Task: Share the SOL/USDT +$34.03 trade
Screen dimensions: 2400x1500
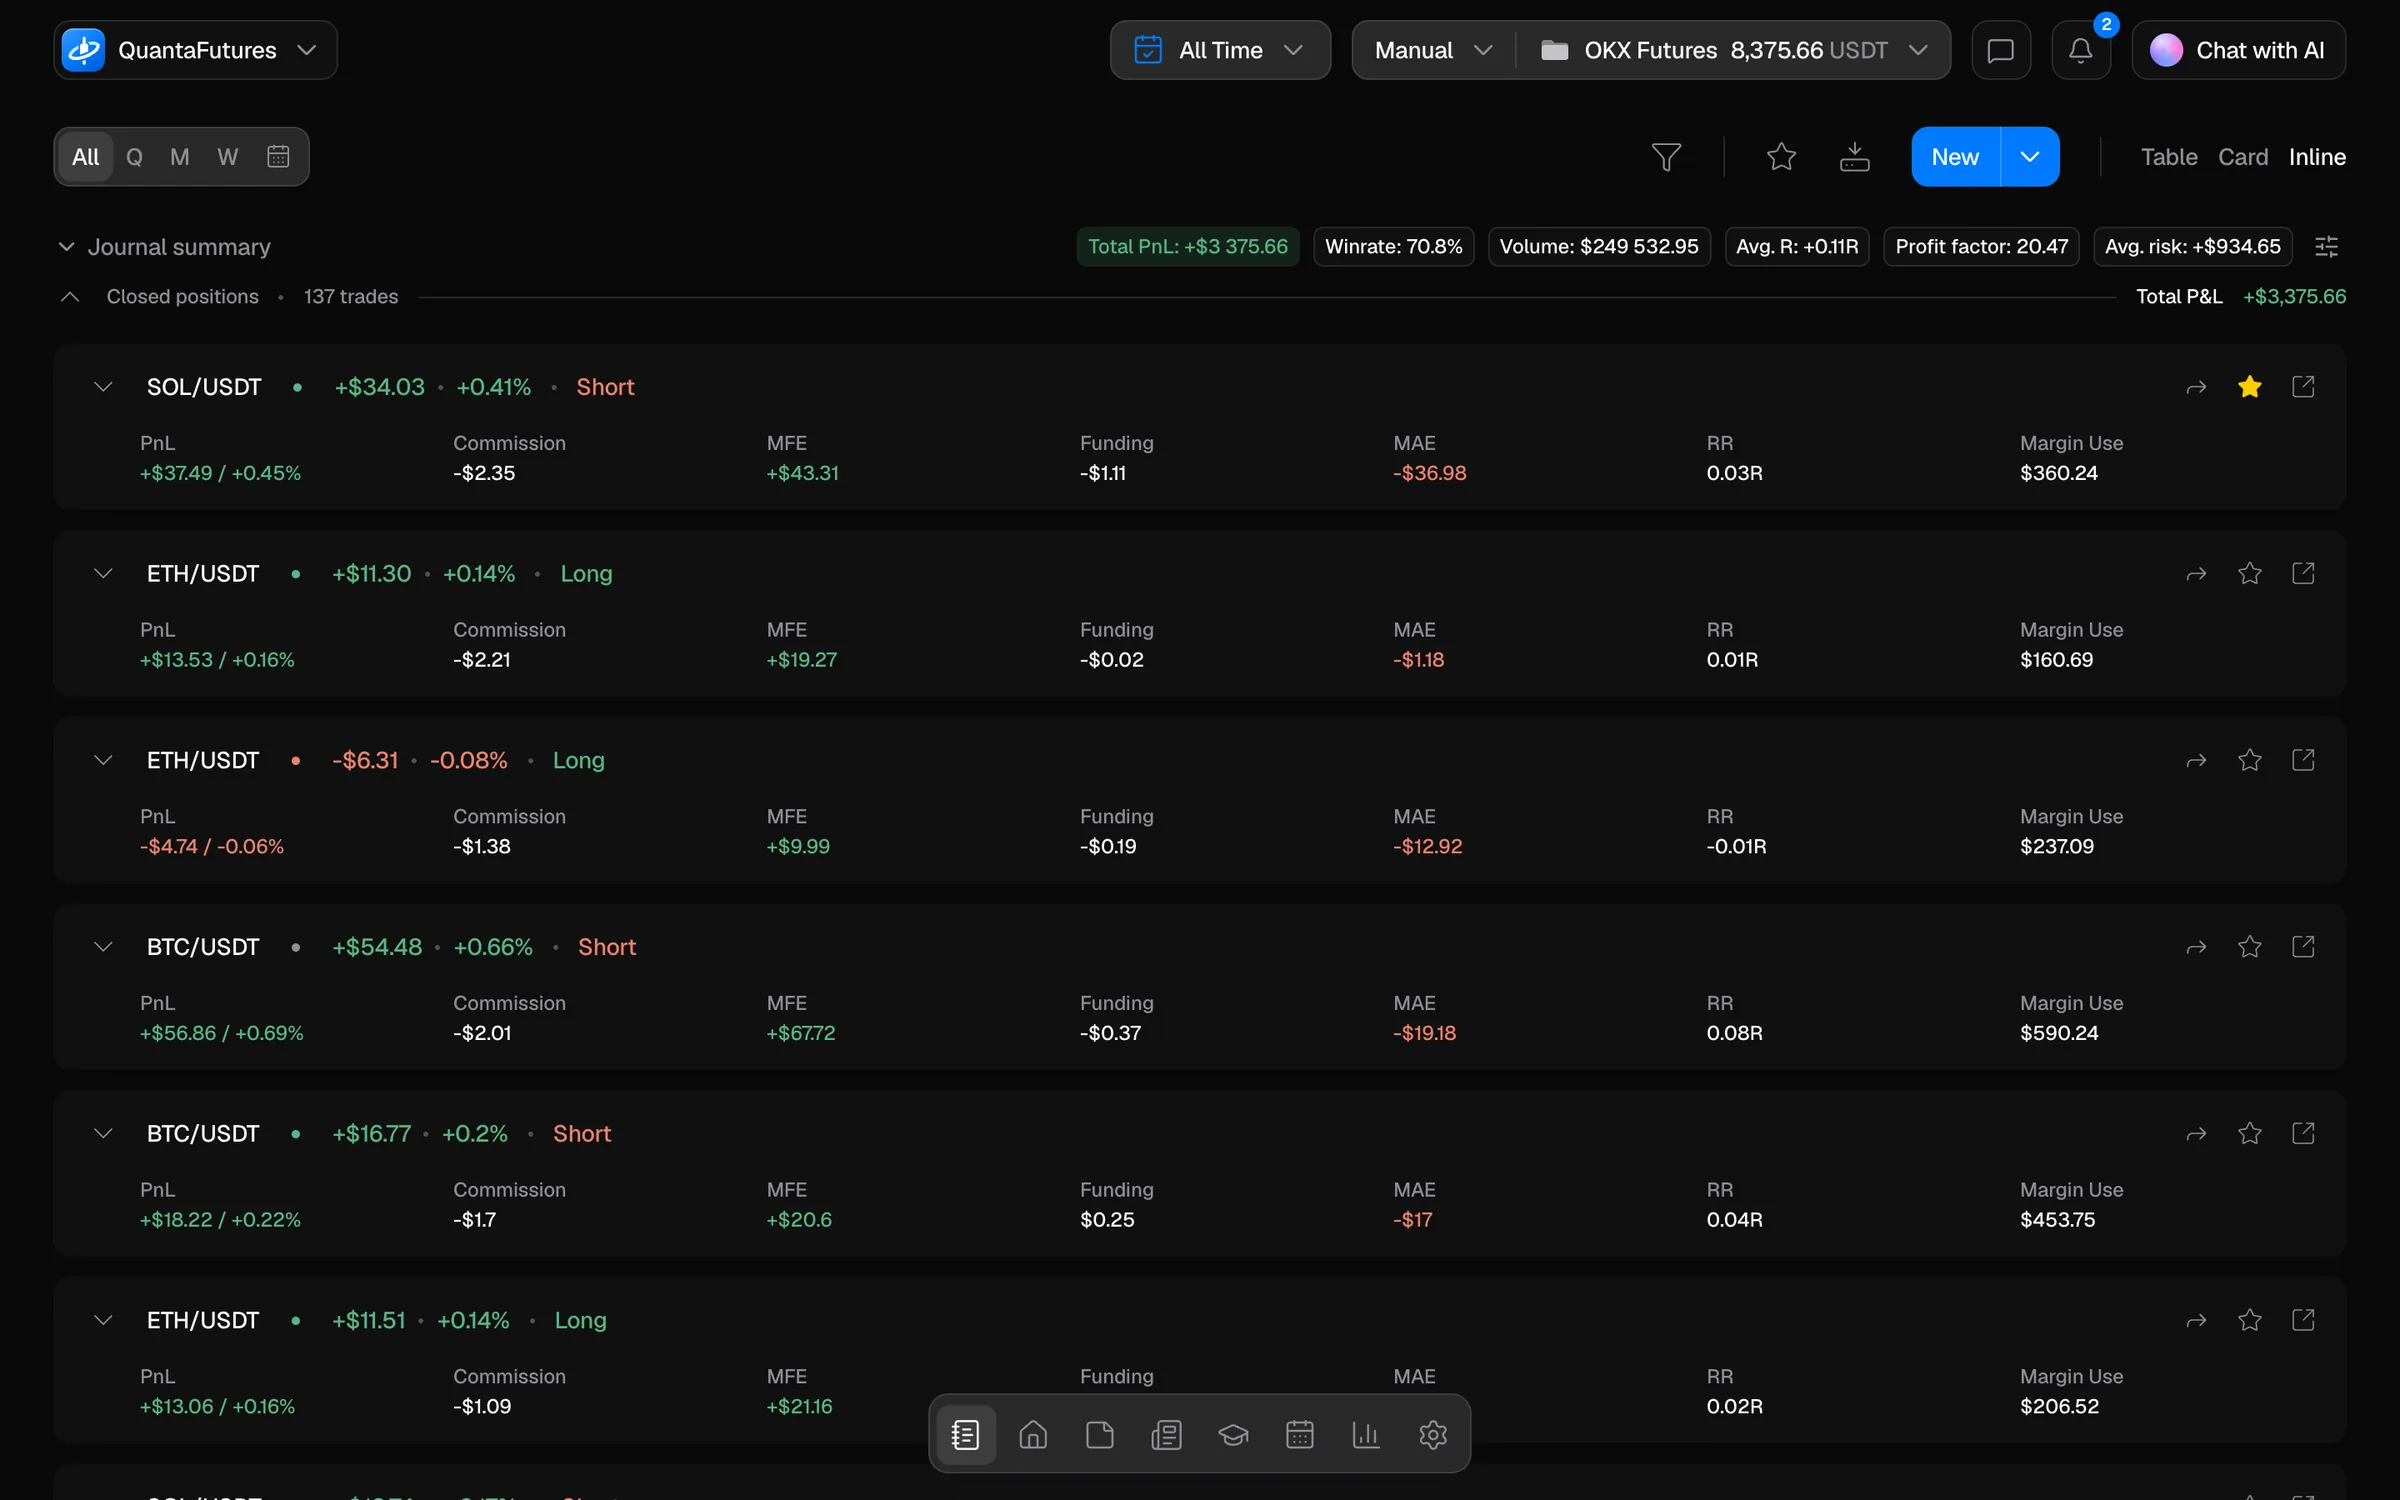Action: 2196,387
